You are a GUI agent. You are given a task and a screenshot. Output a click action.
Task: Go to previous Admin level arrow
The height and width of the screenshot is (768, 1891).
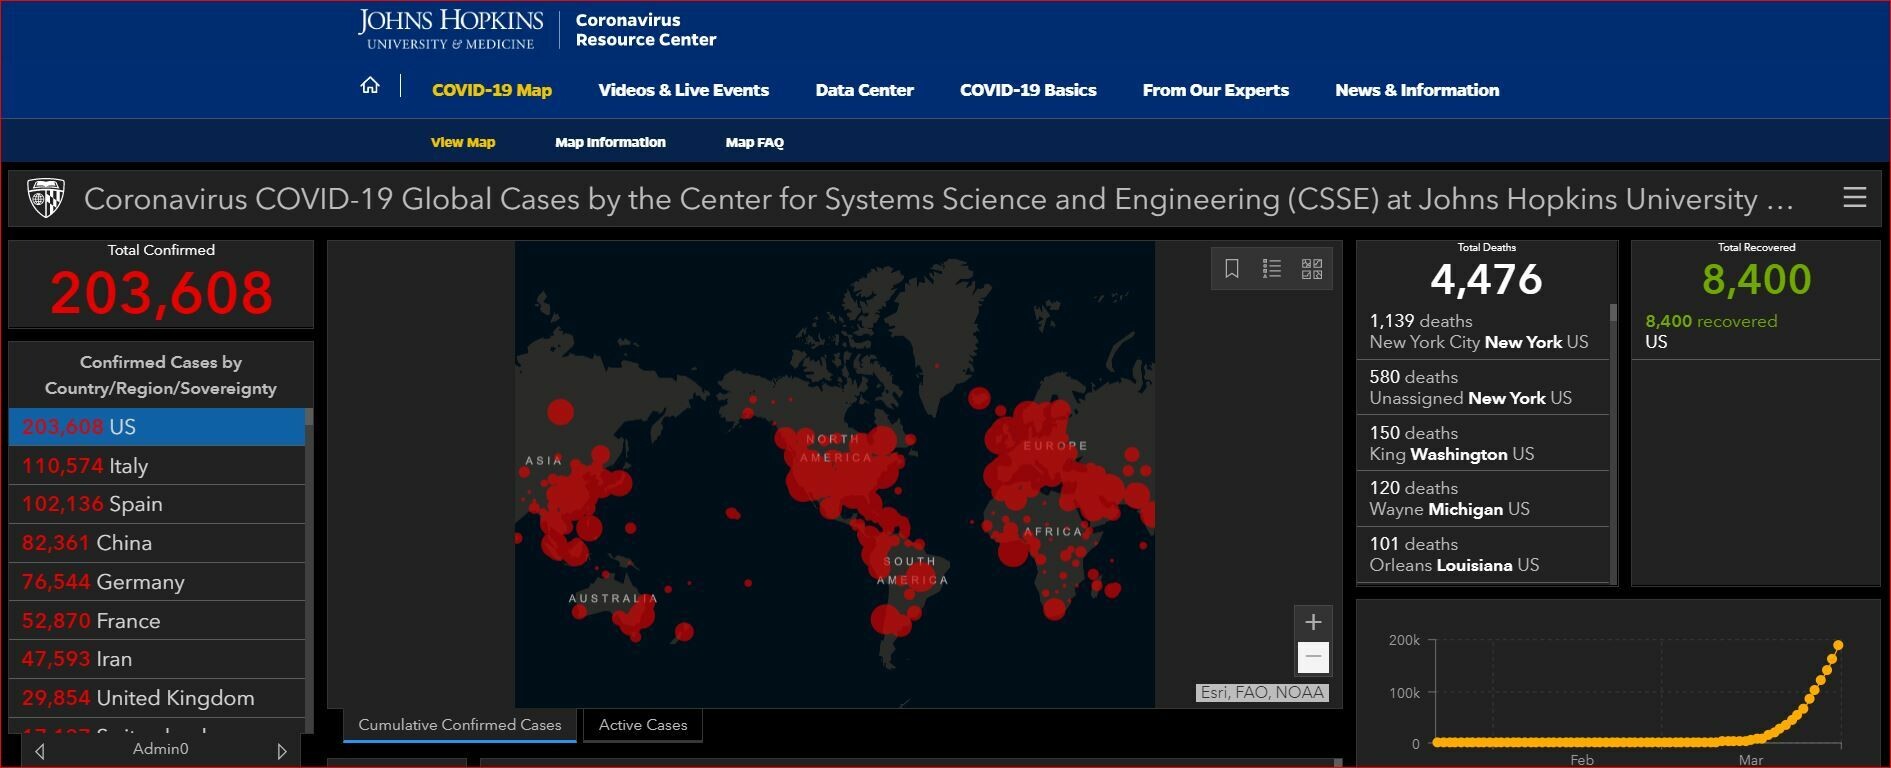(40, 750)
